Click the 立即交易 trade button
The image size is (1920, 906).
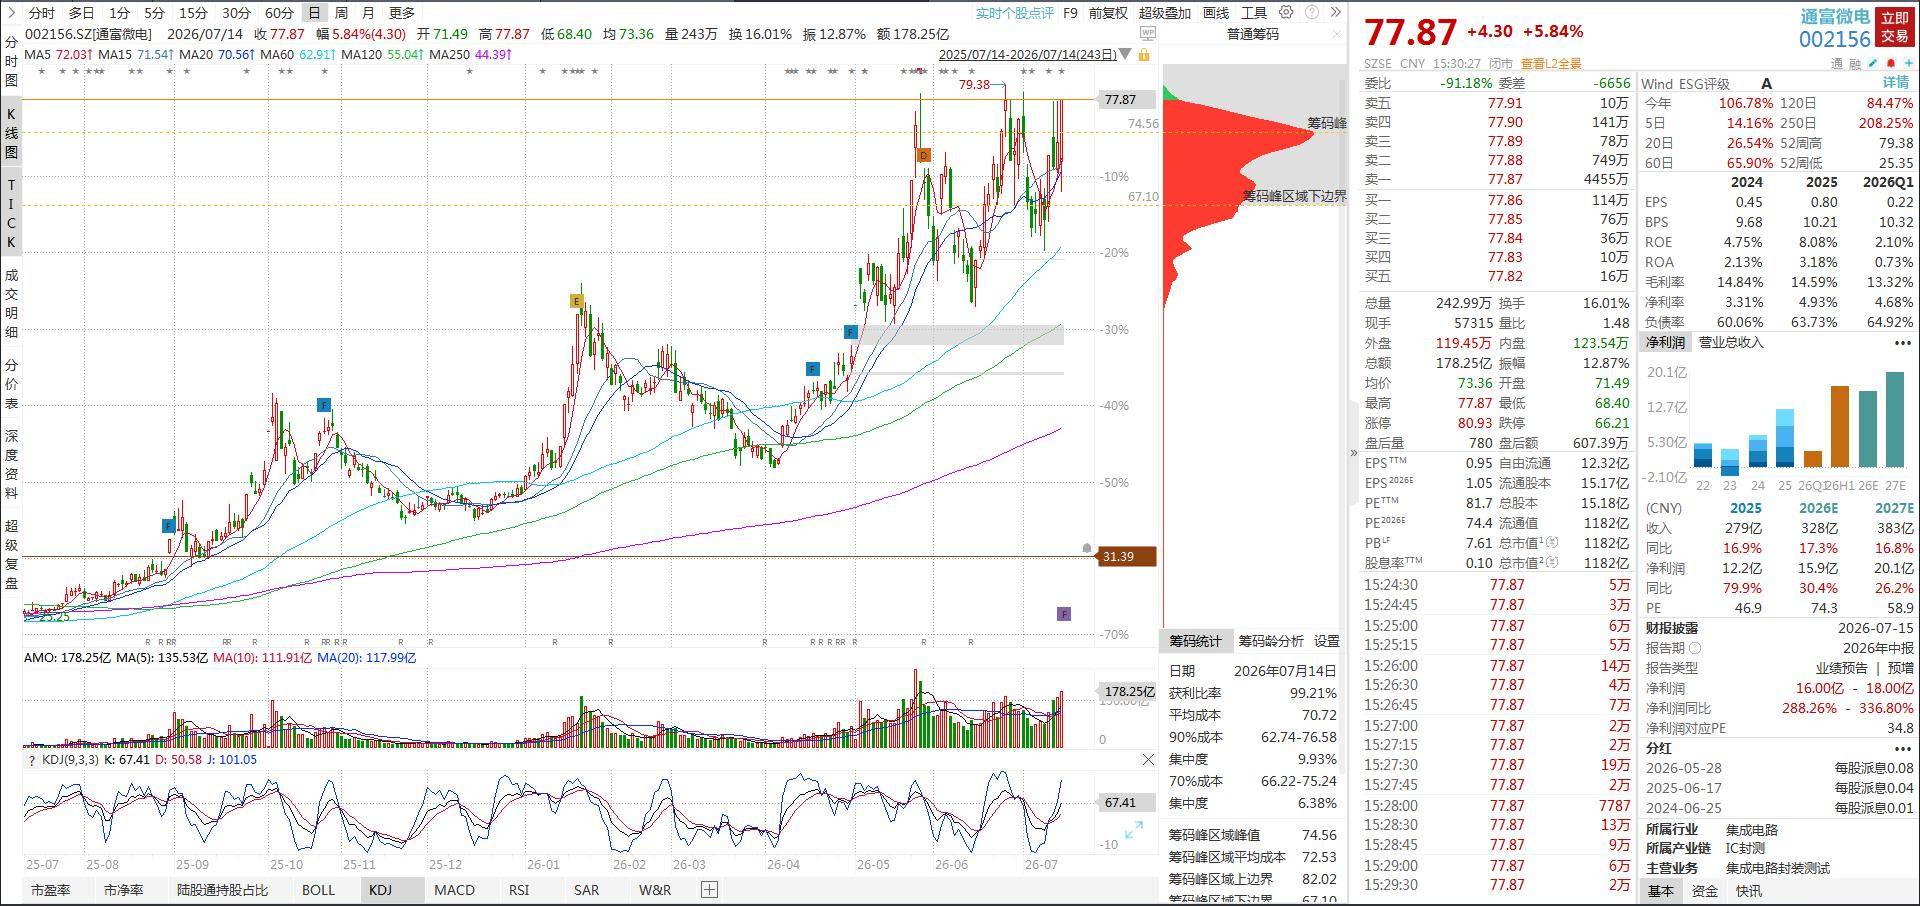1894,27
